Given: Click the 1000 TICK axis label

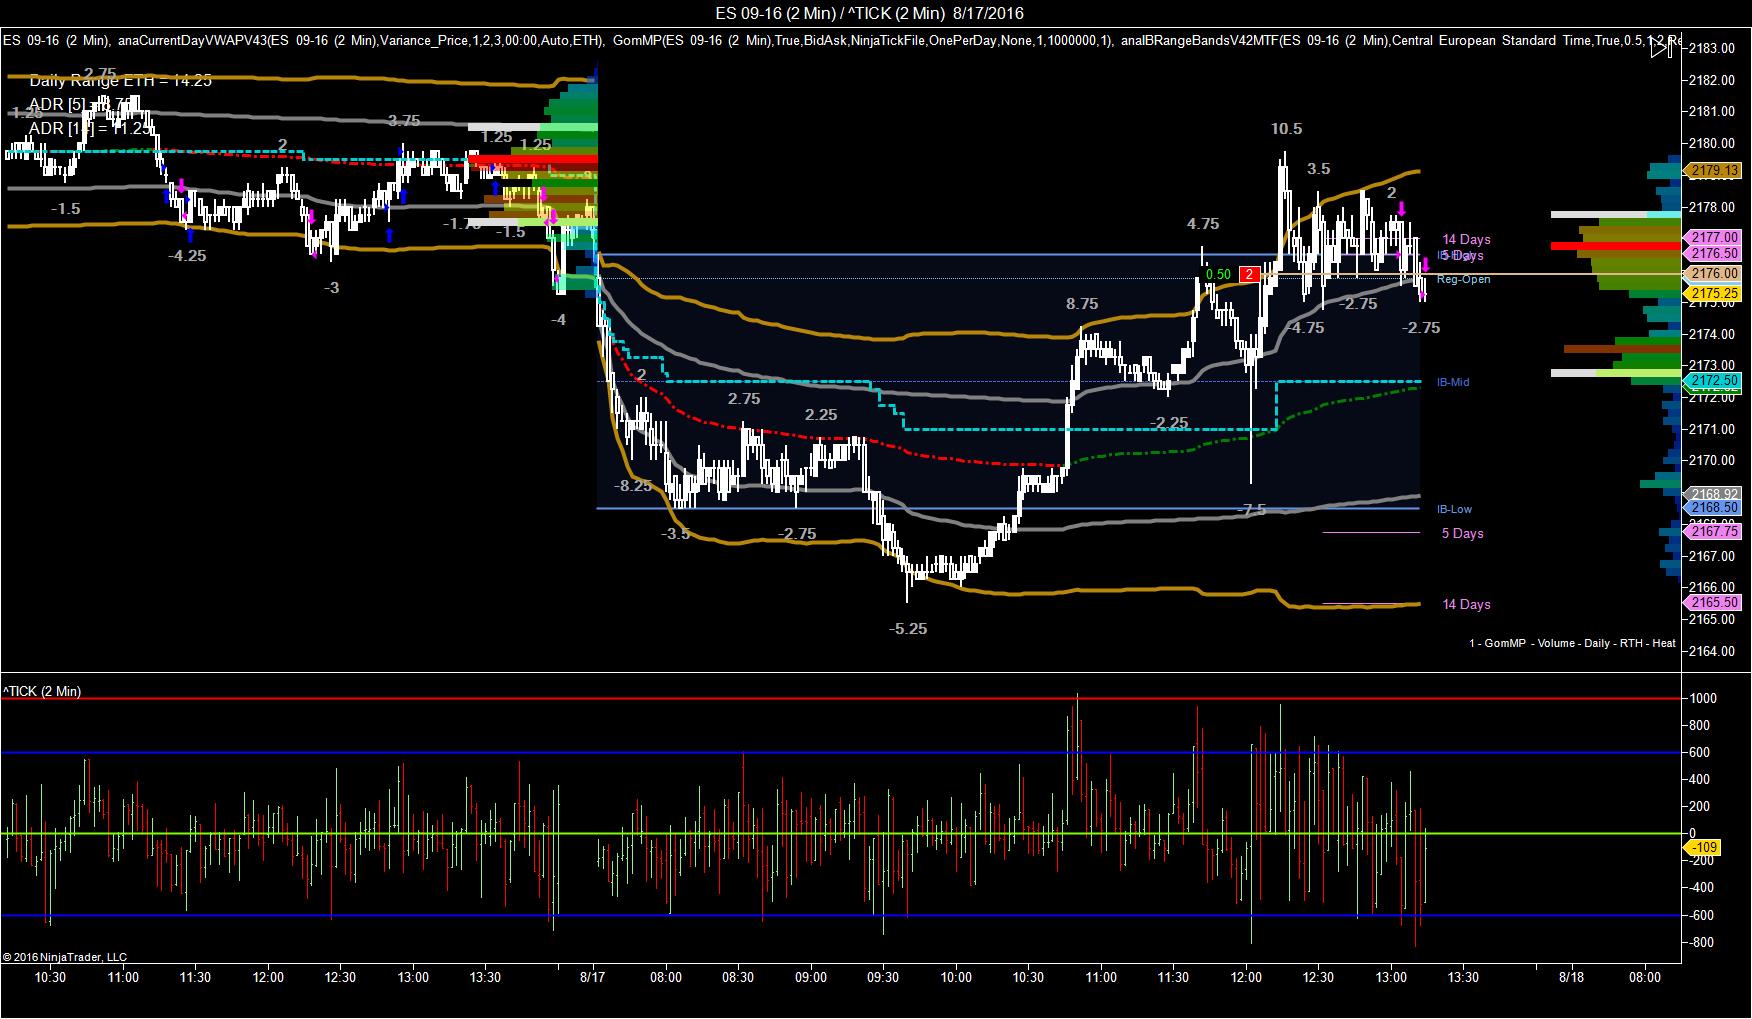Looking at the screenshot, I should (x=1703, y=698).
